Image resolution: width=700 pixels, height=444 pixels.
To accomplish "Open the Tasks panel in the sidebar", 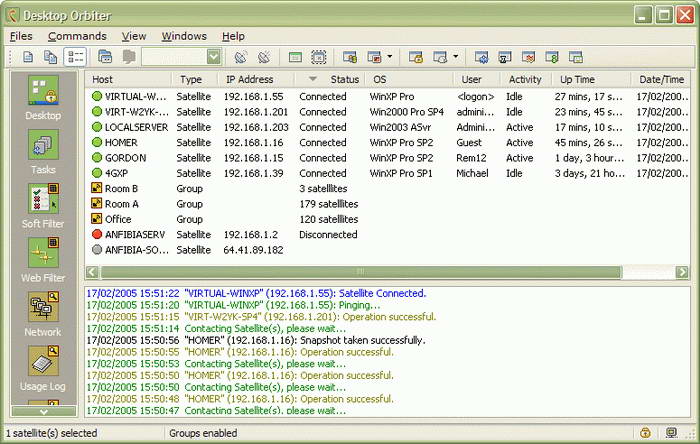I will pyautogui.click(x=43, y=152).
